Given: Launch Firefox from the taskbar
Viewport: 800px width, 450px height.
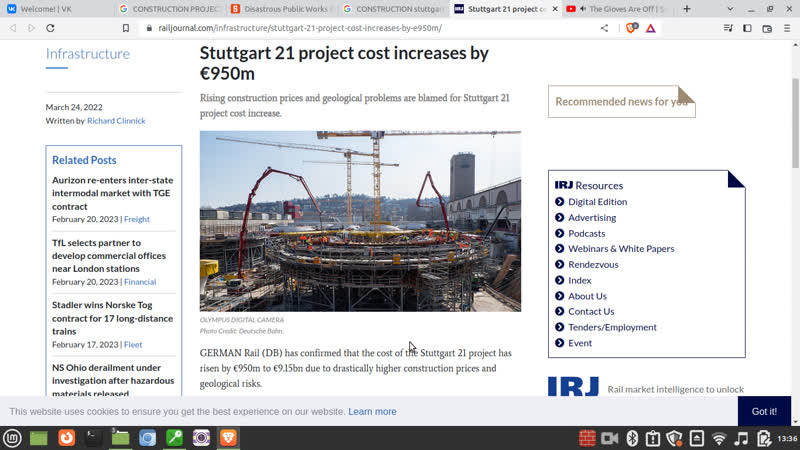Looking at the screenshot, I should [x=66, y=438].
